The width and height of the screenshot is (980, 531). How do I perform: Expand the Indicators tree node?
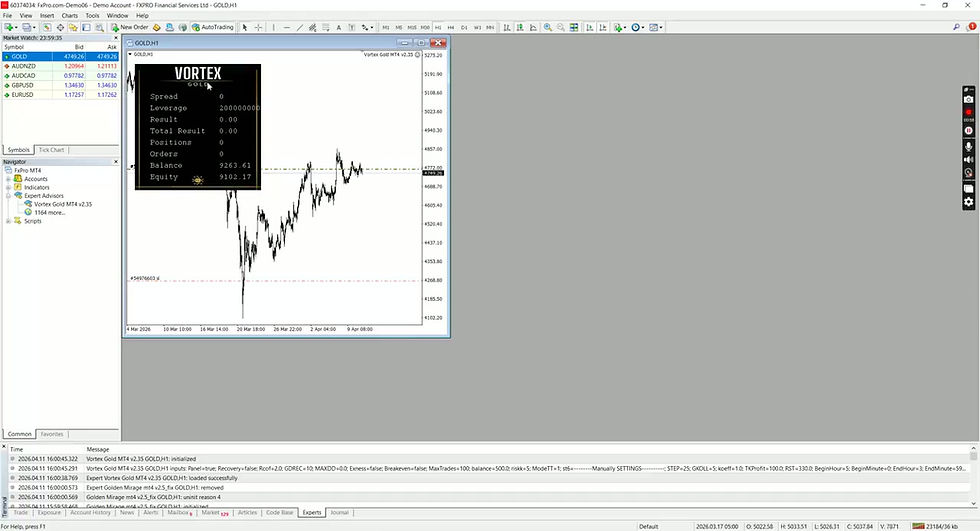[x=8, y=187]
